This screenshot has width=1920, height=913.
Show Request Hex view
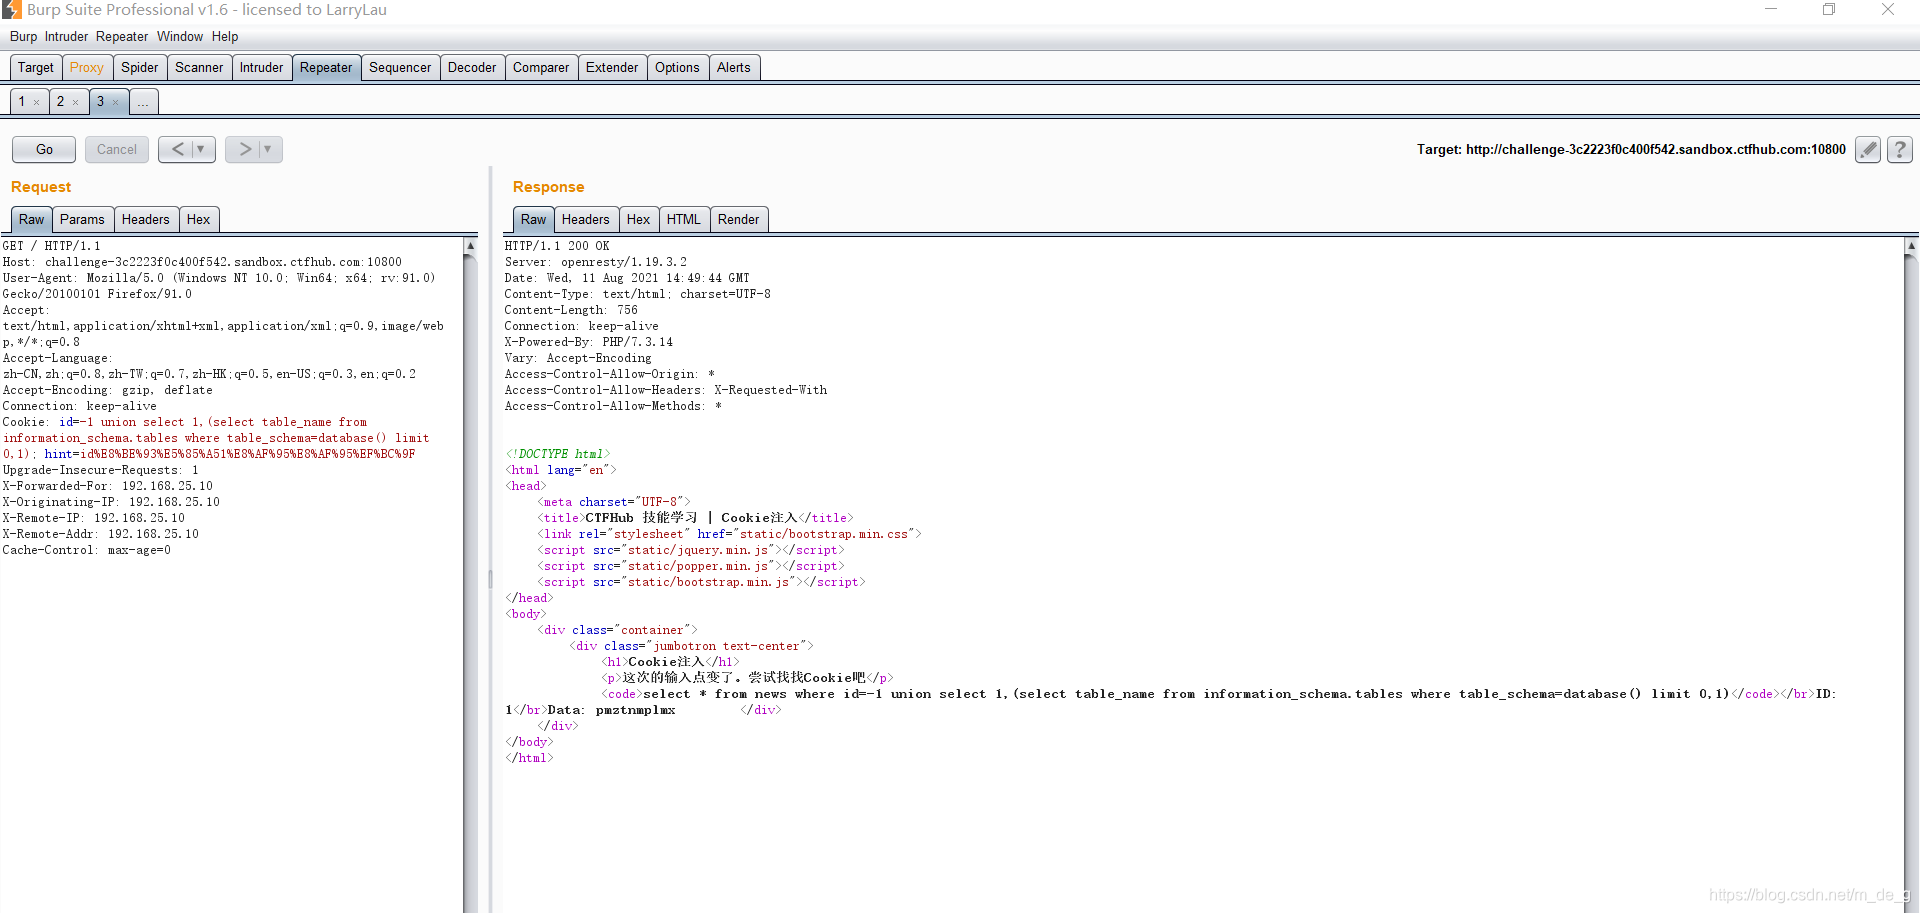pos(199,219)
